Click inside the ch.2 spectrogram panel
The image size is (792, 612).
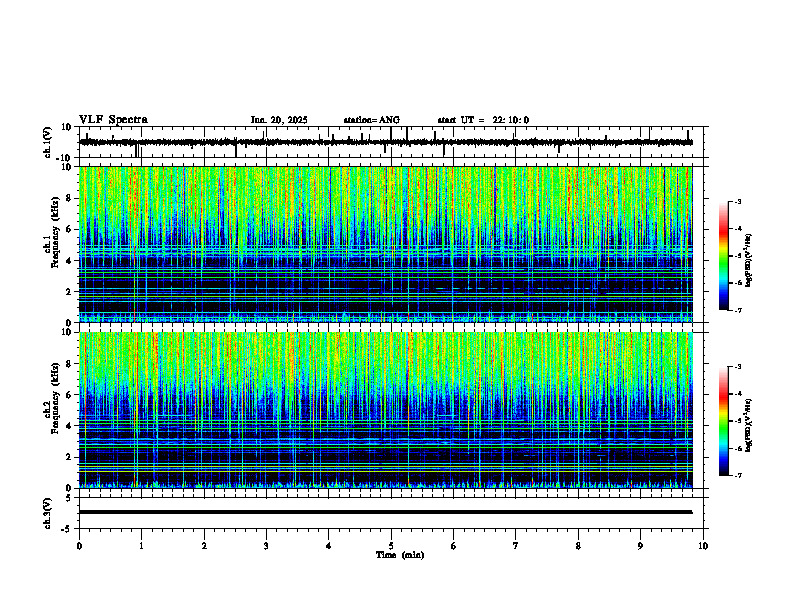[x=385, y=410]
